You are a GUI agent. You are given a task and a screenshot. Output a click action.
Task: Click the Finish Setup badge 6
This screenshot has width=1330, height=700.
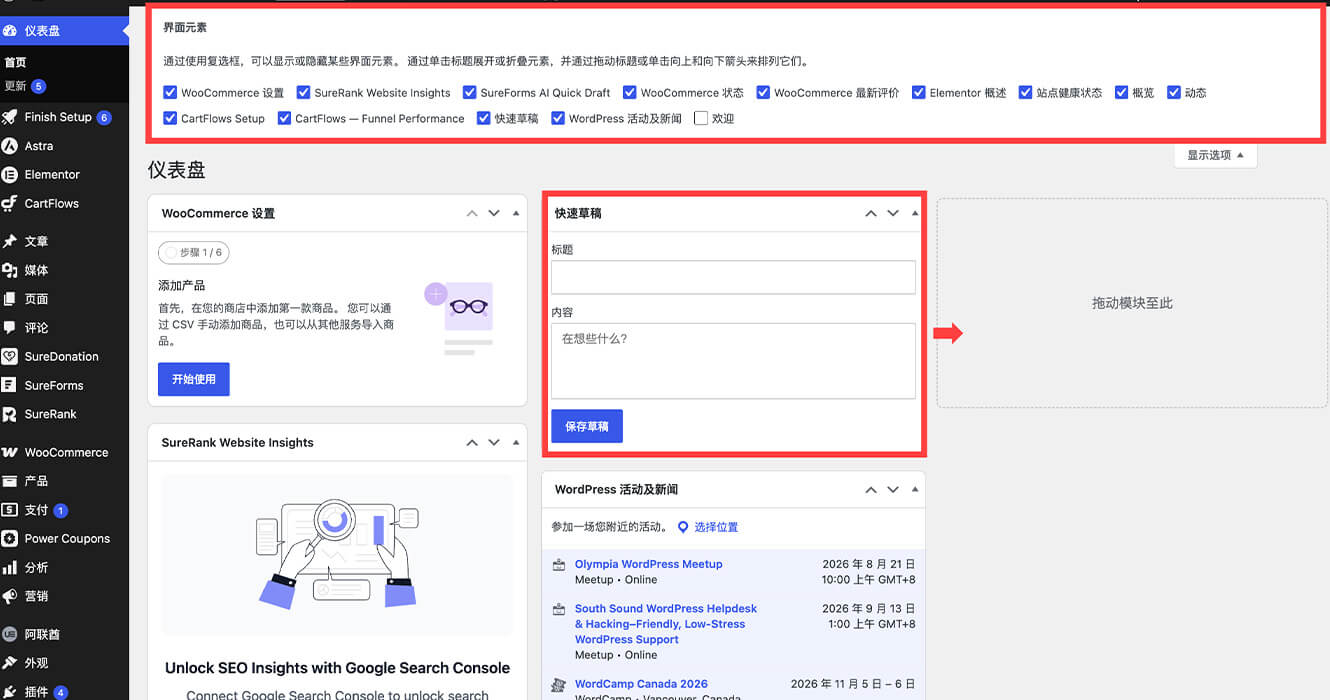pyautogui.click(x=104, y=118)
